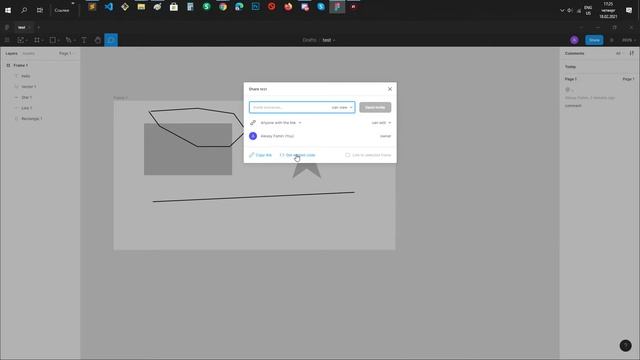
Task: Click Get embed code link
Action: [298, 155]
